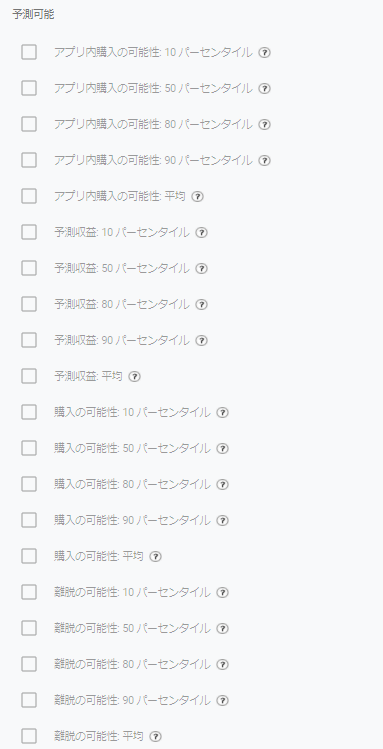The height and width of the screenshot is (749, 383).
Task: Tick the 離脱の可能性: 50 パーセンタイル checkbox
Action: tap(29, 628)
